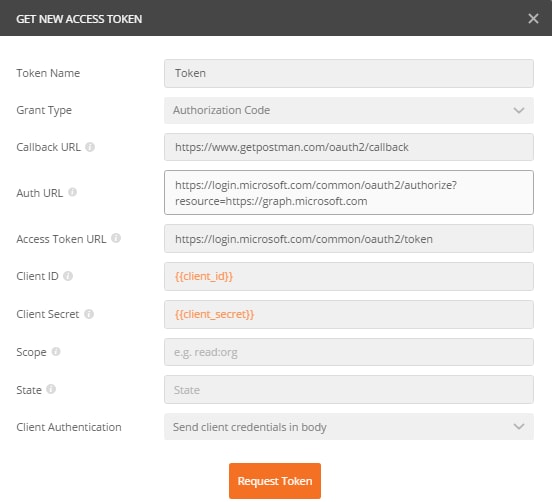Click the State input field
This screenshot has height=502, width=552.
click(349, 390)
